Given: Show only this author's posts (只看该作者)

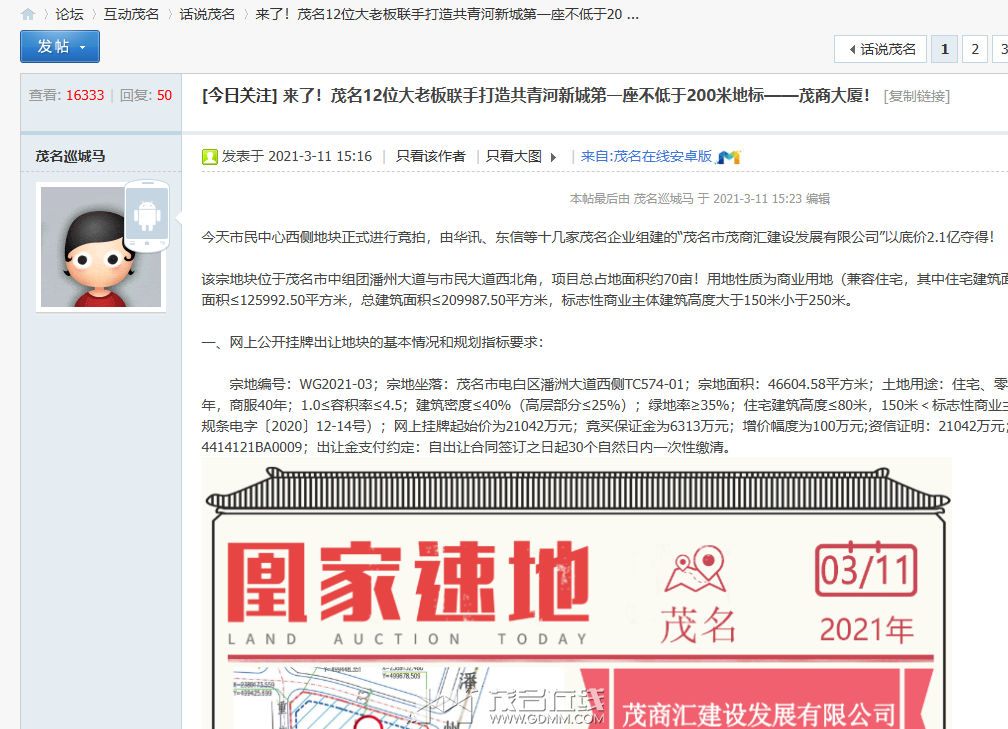Looking at the screenshot, I should click(x=430, y=156).
